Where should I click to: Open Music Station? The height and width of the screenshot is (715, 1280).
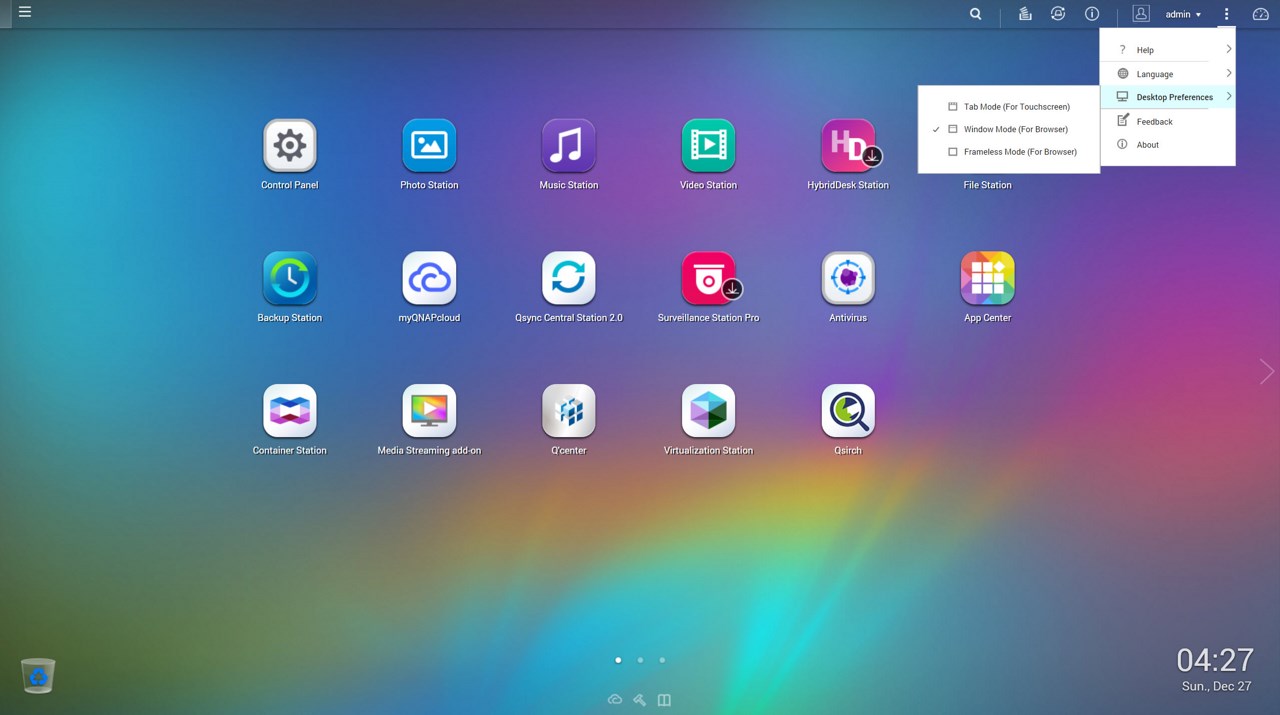click(x=569, y=146)
